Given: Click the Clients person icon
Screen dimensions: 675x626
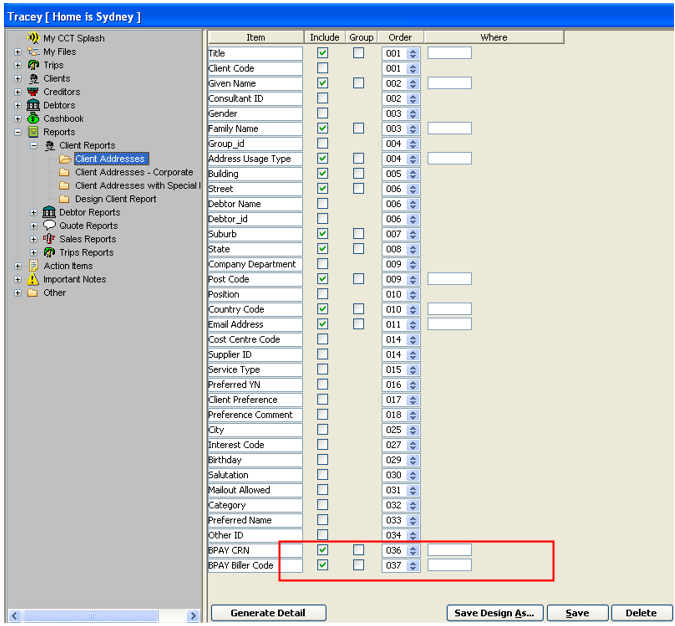Looking at the screenshot, I should tap(33, 78).
